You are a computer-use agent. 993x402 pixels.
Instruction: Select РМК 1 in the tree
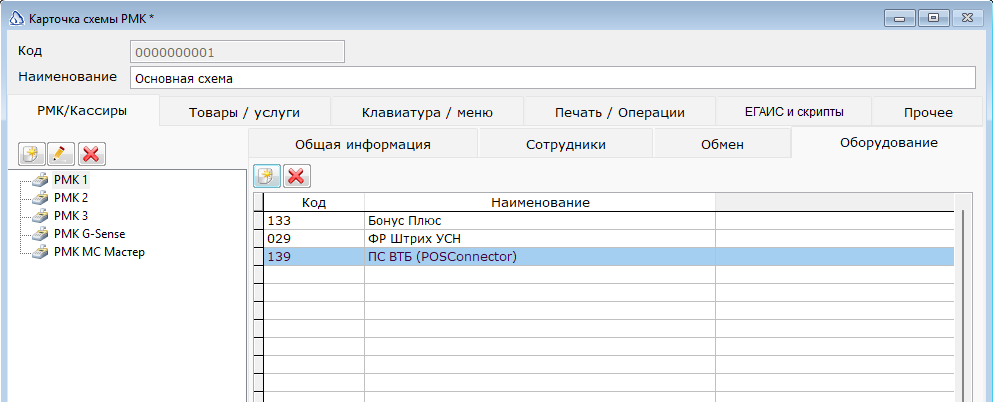71,180
